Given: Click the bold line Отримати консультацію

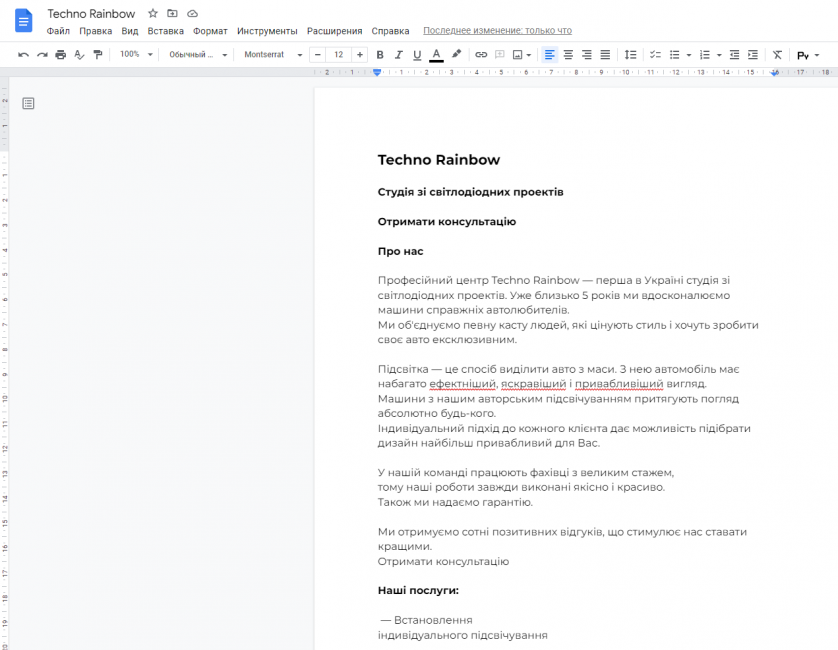Looking at the screenshot, I should point(447,221).
